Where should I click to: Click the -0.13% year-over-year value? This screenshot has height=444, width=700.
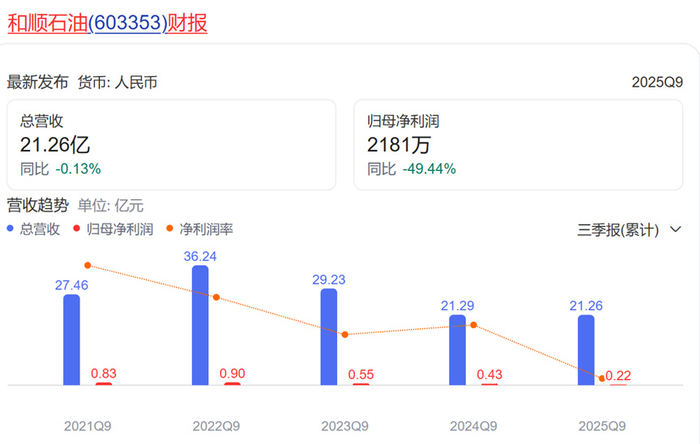[x=79, y=169]
